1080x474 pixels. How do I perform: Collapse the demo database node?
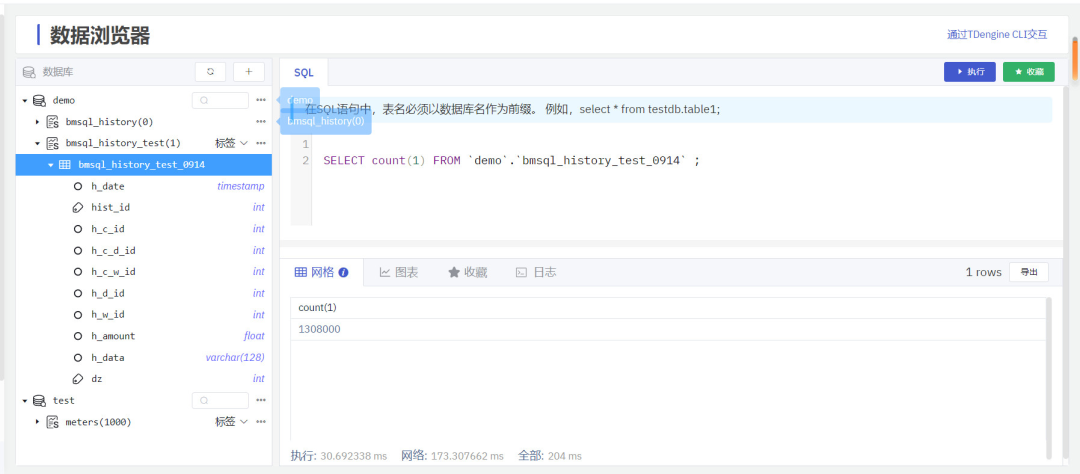[25, 101]
